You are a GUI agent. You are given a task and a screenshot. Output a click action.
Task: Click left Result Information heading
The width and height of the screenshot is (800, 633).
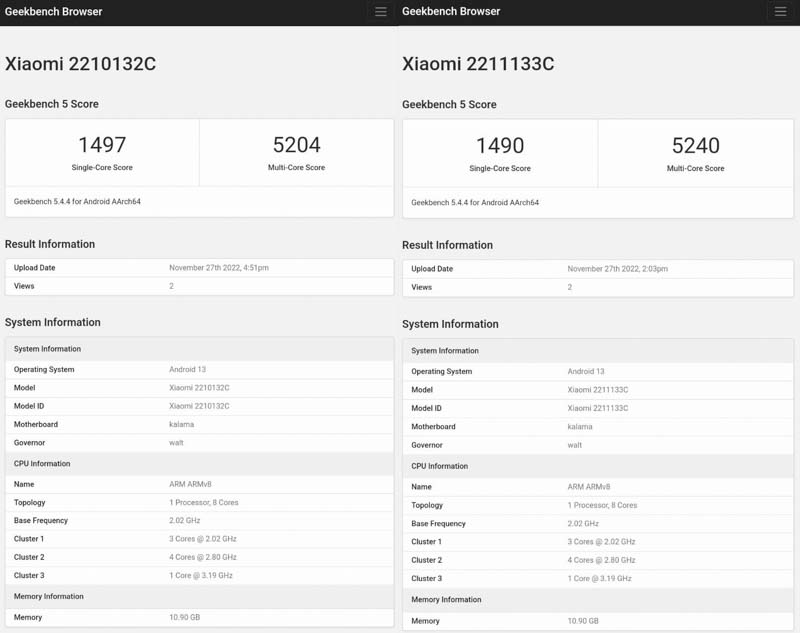click(50, 244)
